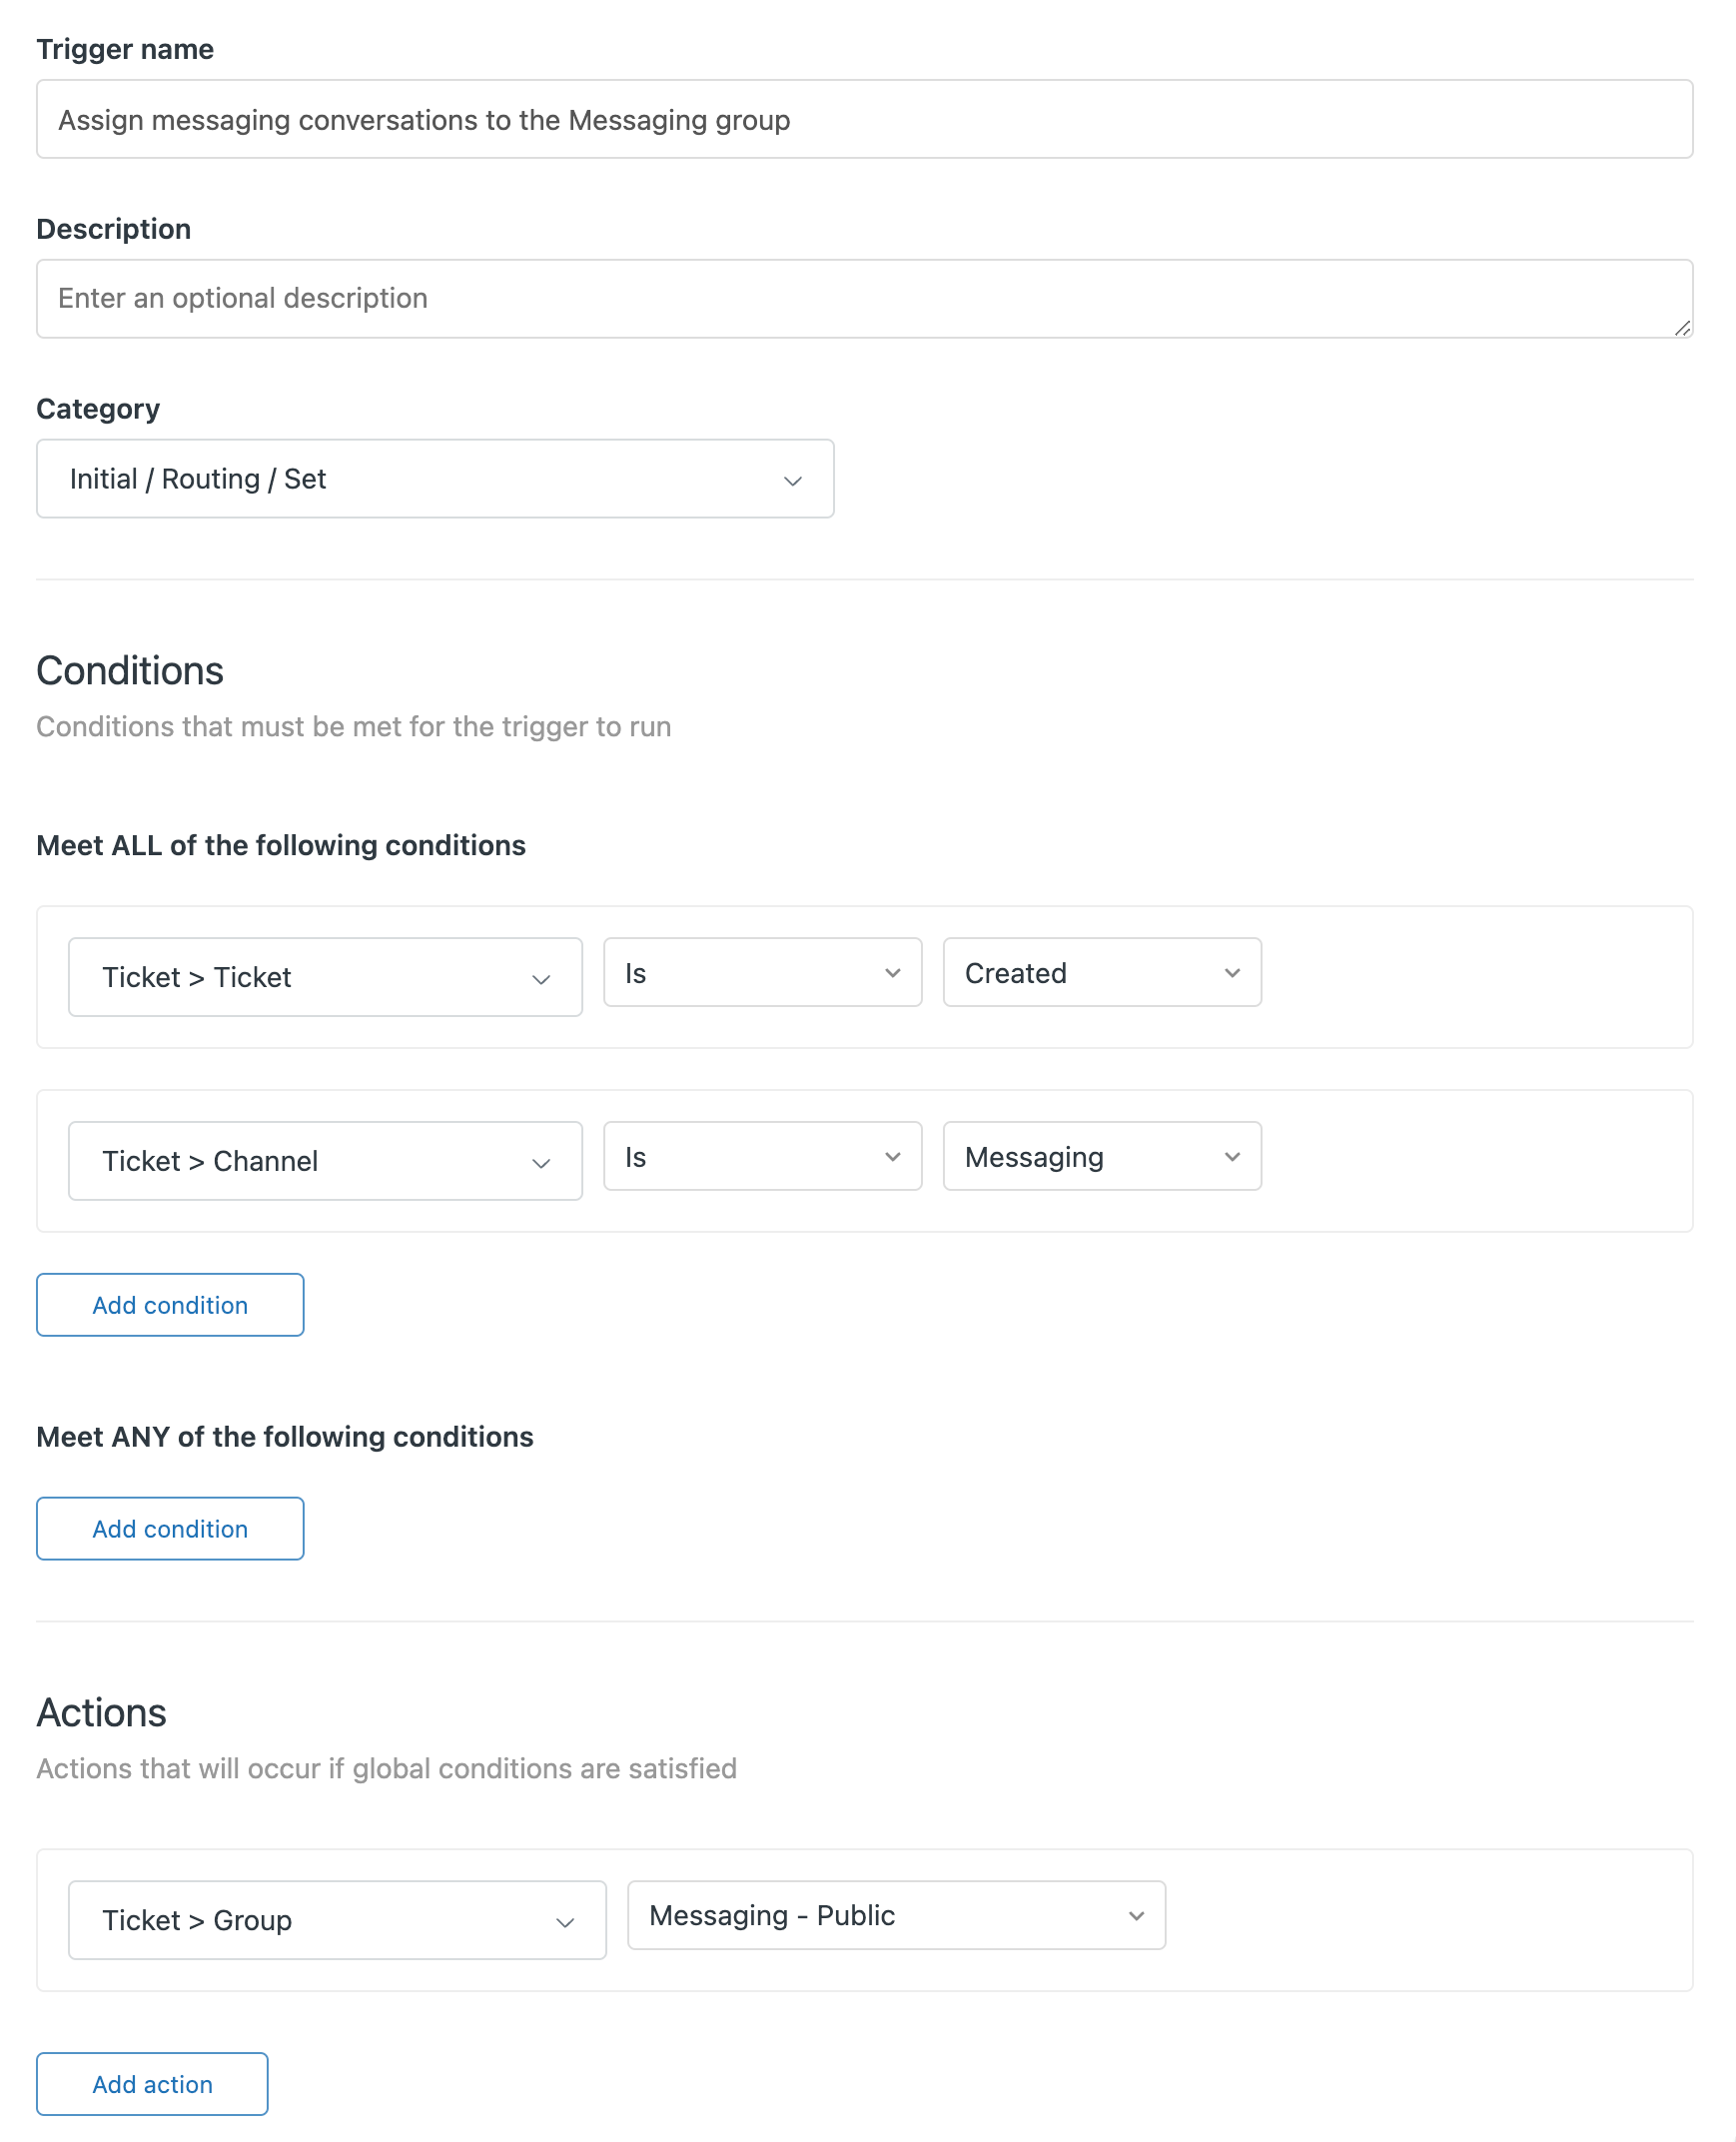Screen dimensions: 1736x2142
Task: Click the Meet ALL of the following conditions label
Action: (281, 845)
